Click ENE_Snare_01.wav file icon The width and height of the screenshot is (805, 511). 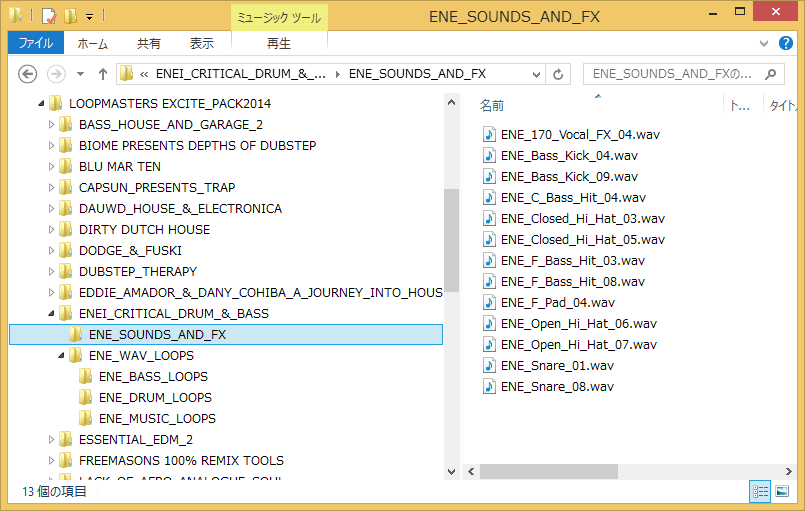coord(489,366)
